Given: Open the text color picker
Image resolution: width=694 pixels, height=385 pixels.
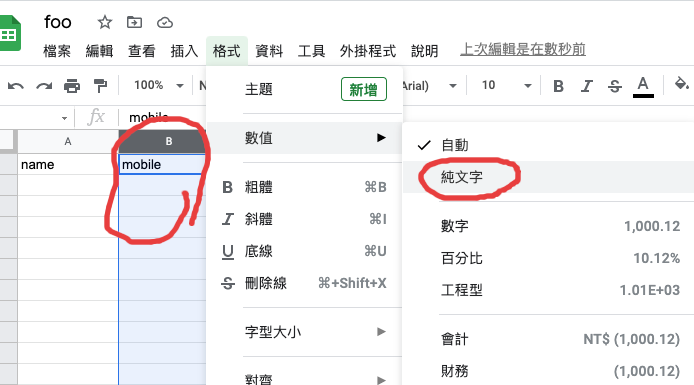Looking at the screenshot, I should [x=643, y=87].
